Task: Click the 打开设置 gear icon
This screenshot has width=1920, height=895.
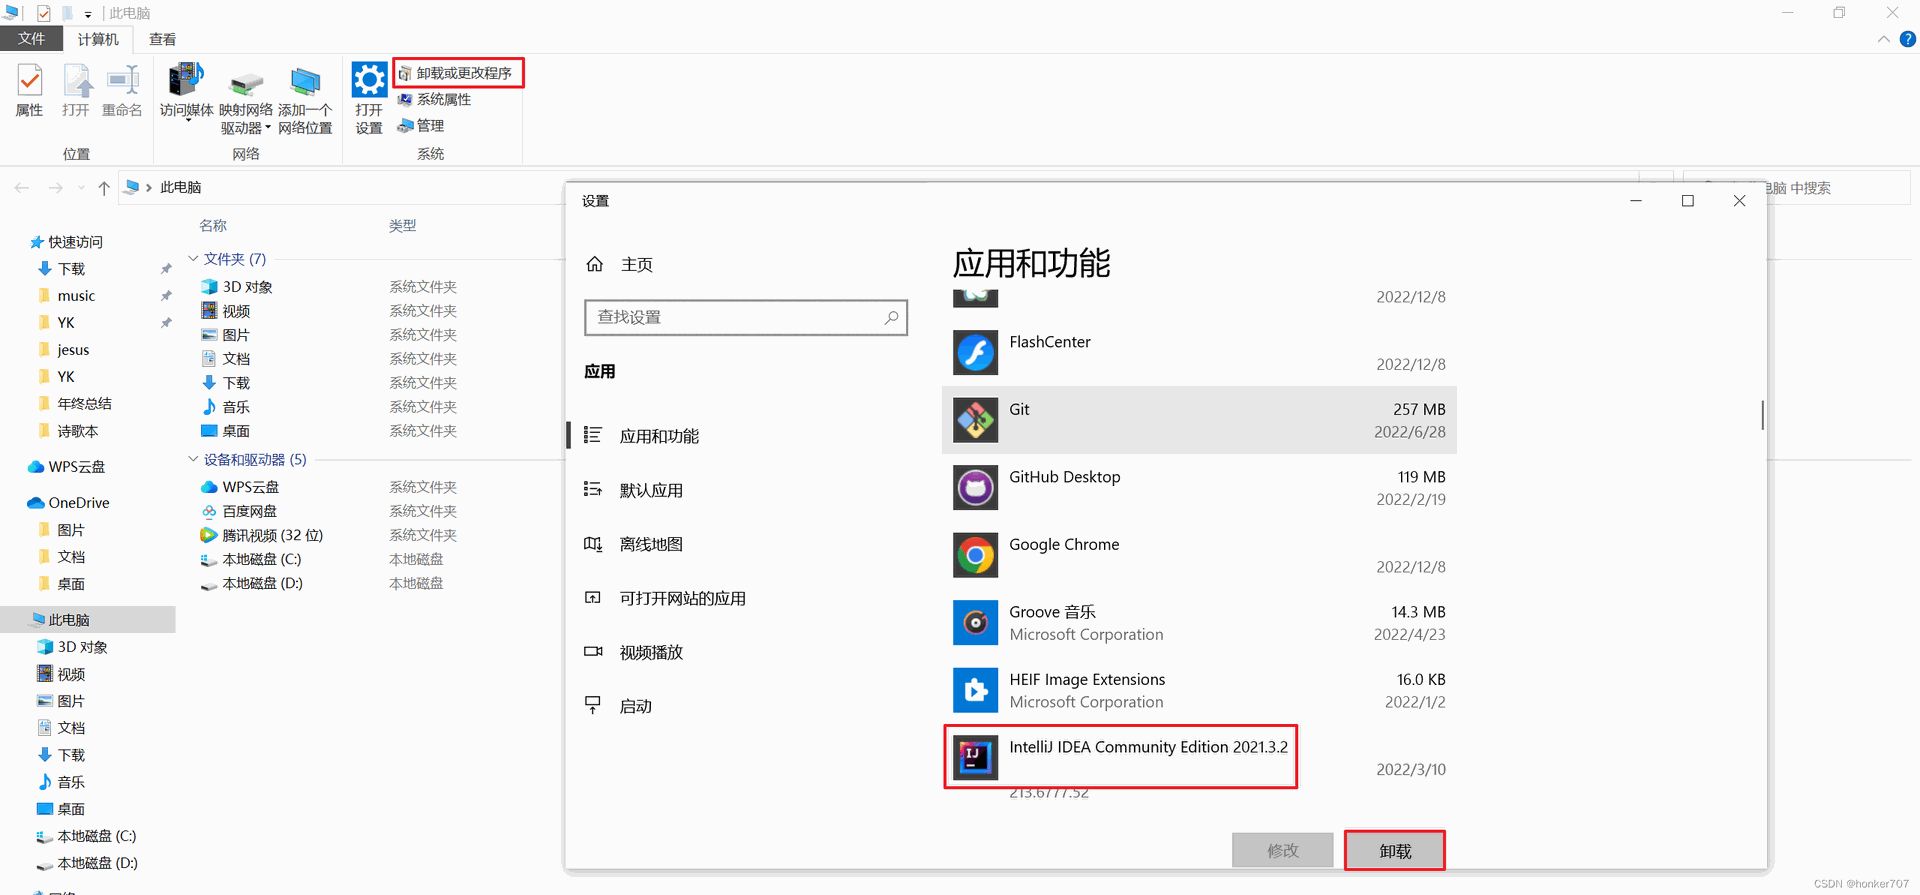Action: tap(369, 79)
